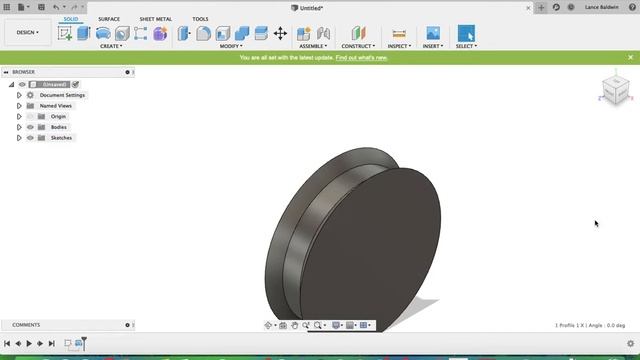Screen dimensions: 640x360
Task: Click the purple Create Form icon
Action: pos(160,33)
